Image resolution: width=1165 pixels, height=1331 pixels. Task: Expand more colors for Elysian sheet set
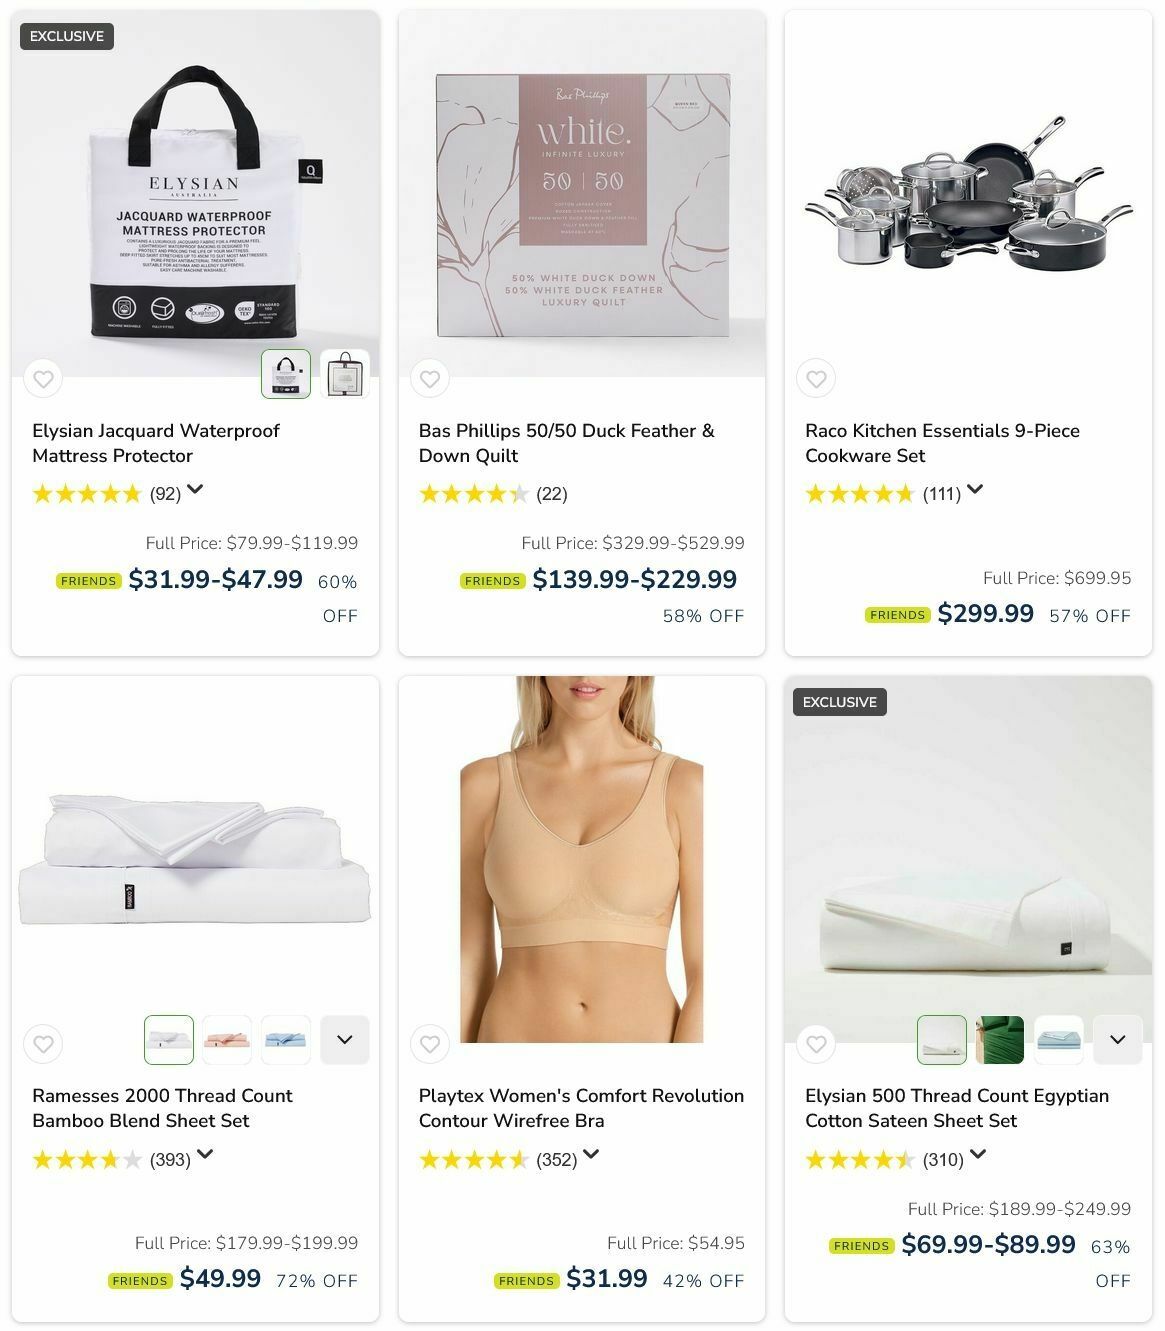[x=1118, y=1040]
